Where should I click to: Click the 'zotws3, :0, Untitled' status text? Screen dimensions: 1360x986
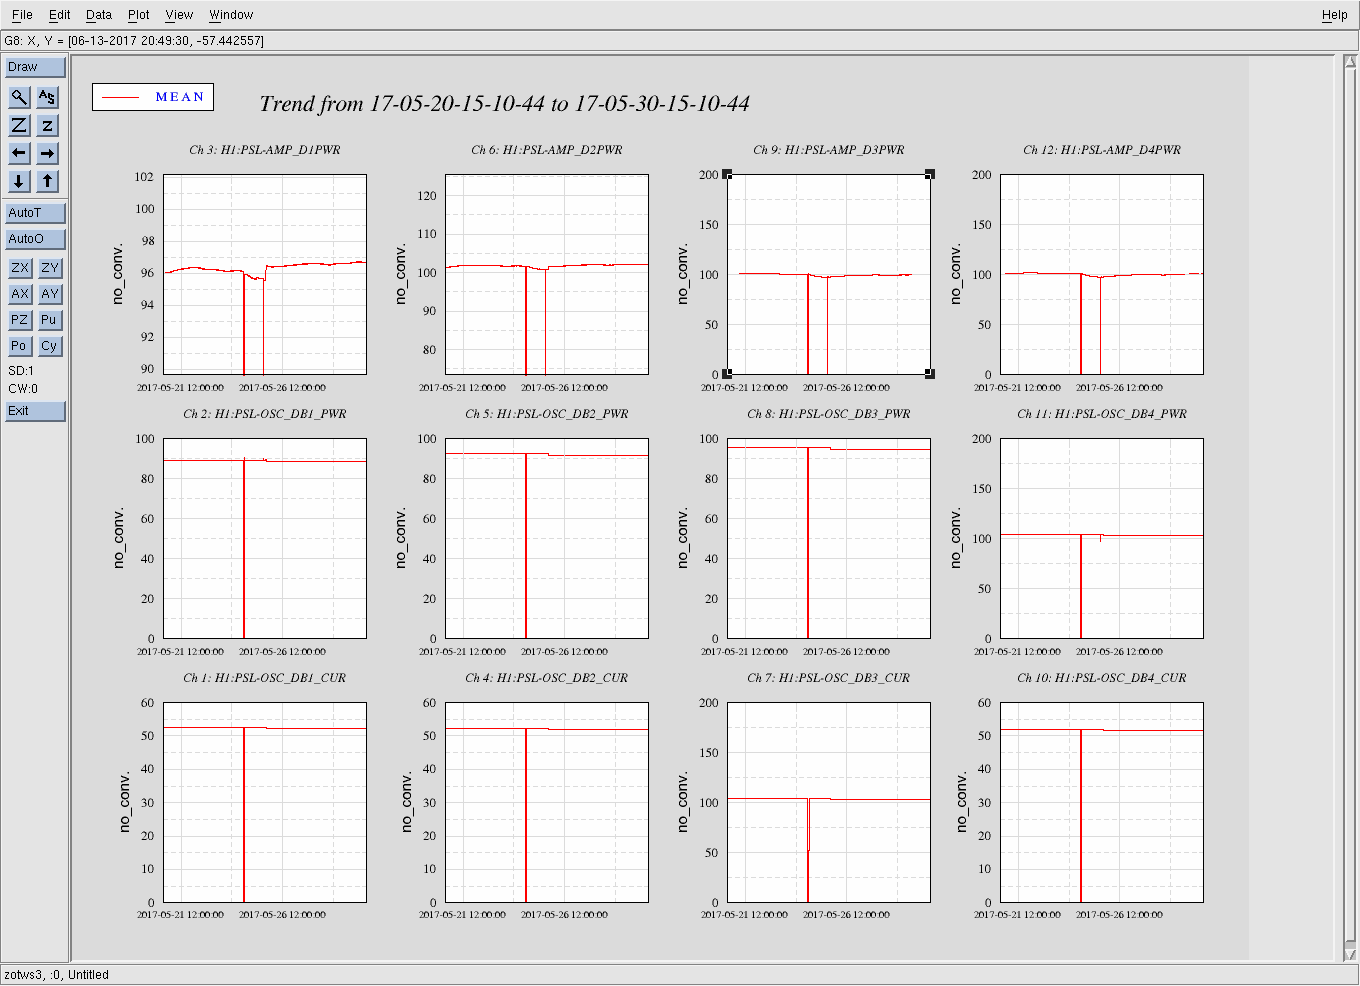pos(57,975)
